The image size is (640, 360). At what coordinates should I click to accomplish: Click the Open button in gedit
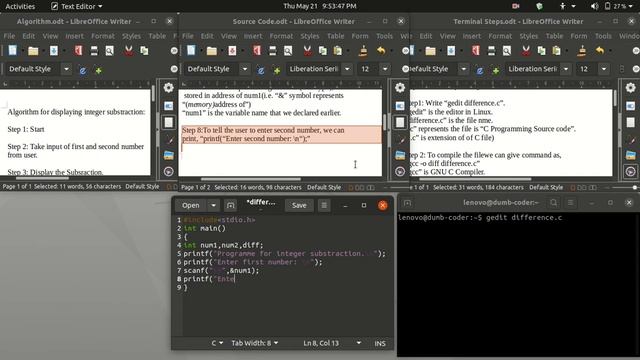click(191, 205)
